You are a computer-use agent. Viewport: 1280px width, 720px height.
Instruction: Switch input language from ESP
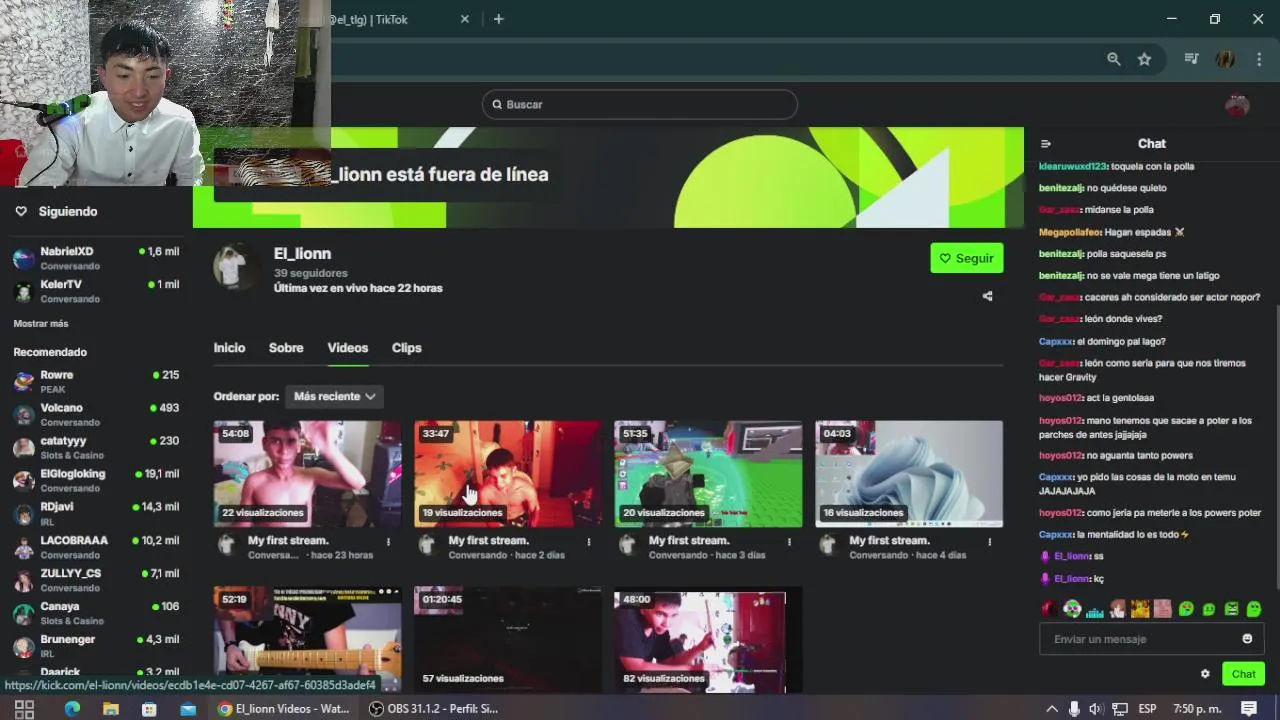(x=1147, y=709)
